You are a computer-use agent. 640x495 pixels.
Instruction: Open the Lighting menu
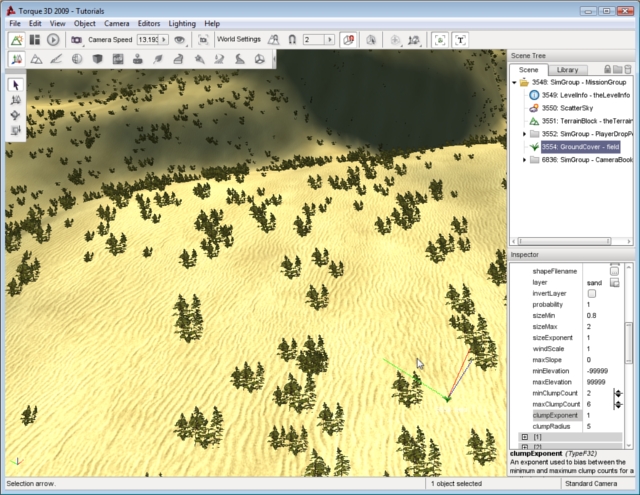[x=183, y=22]
